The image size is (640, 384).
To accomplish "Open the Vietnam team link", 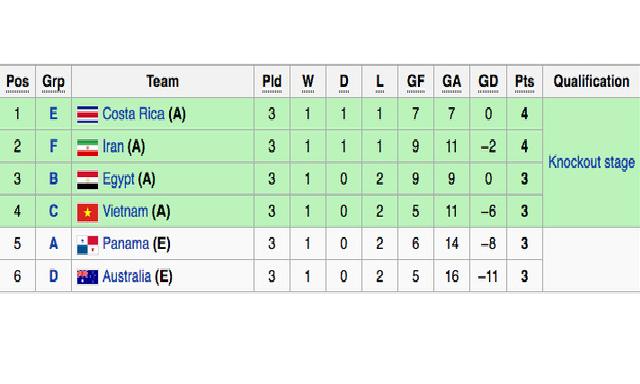I will click(125, 211).
